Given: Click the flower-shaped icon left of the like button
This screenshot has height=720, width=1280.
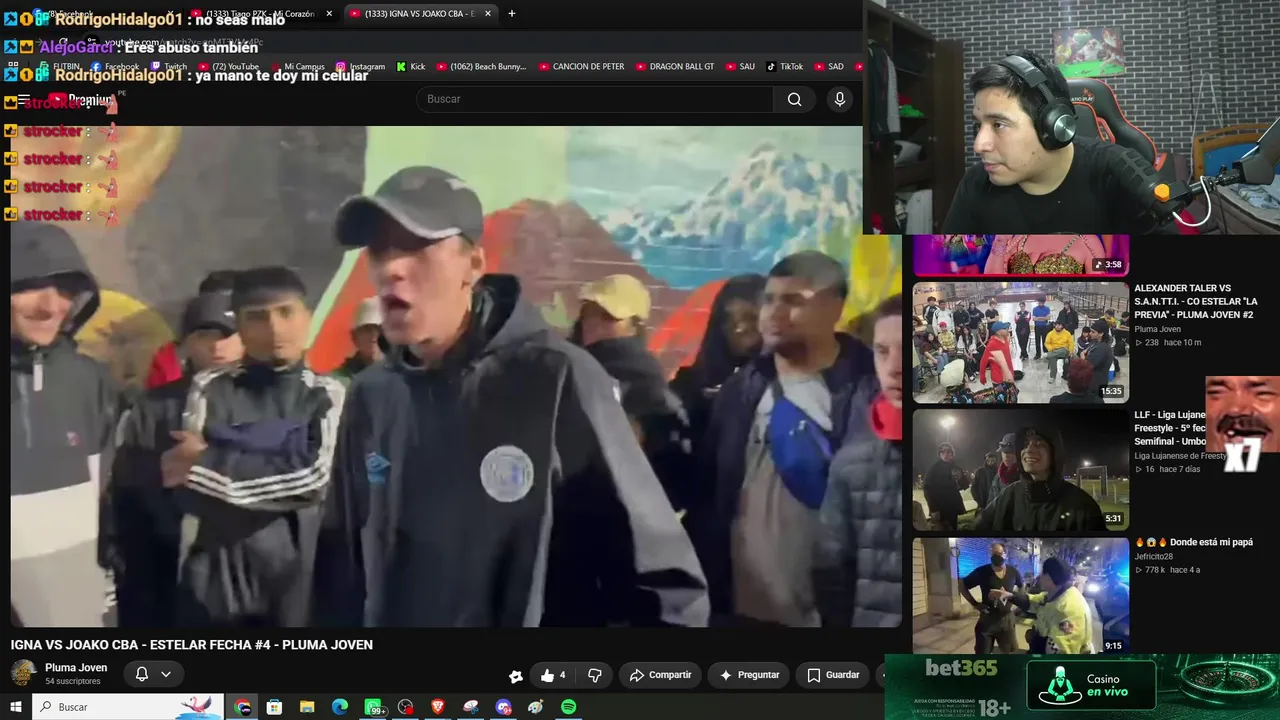Looking at the screenshot, I should (x=515, y=676).
